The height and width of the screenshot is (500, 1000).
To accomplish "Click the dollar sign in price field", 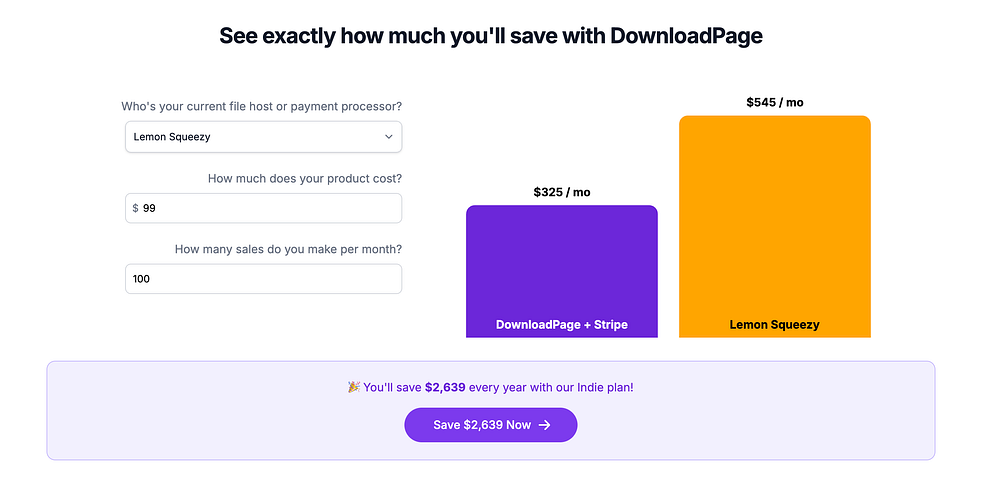I will click(x=136, y=208).
